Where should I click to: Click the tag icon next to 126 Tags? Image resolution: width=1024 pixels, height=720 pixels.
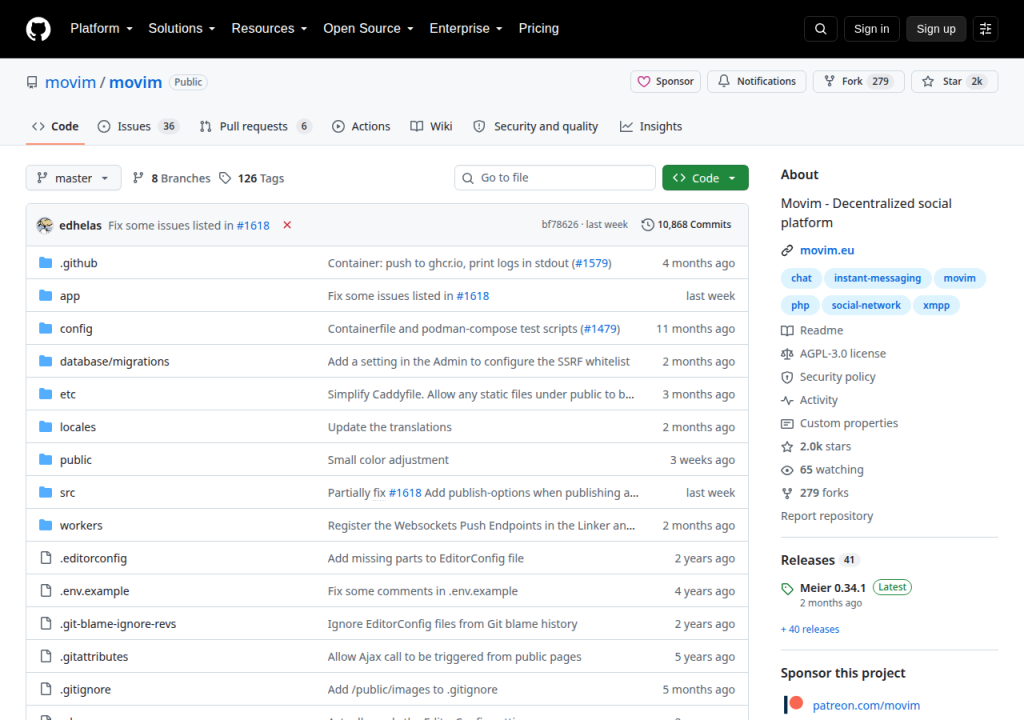coord(225,178)
